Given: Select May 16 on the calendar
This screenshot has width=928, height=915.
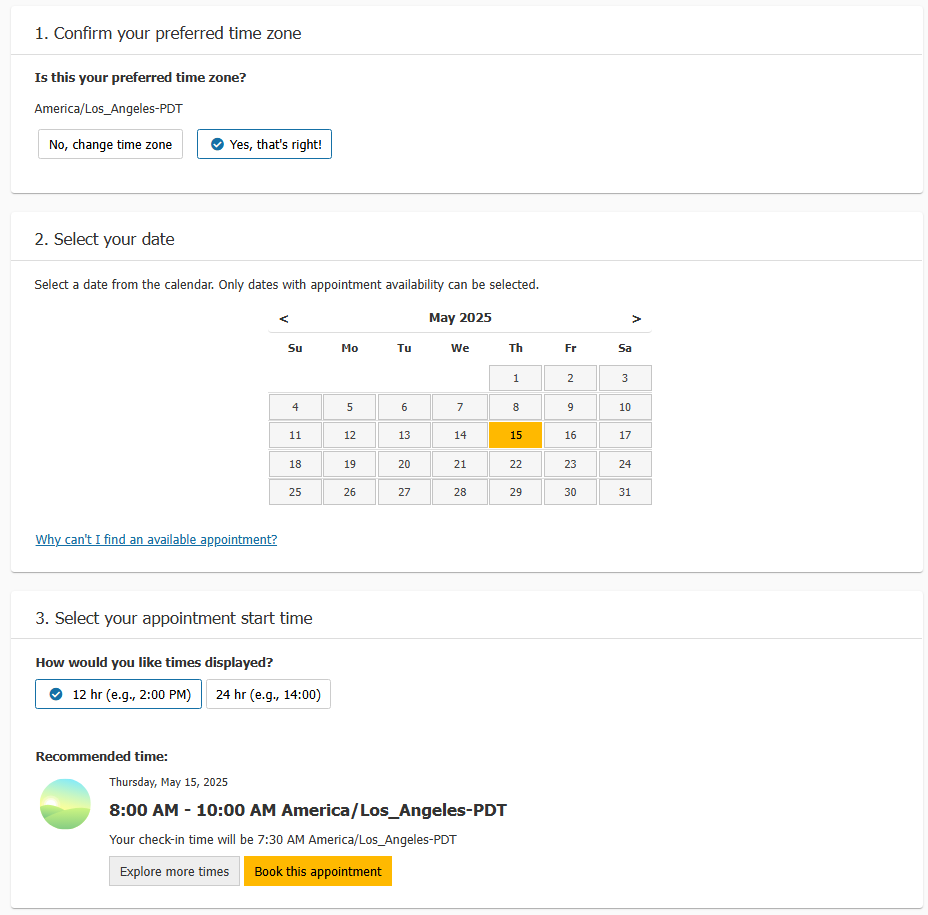Looking at the screenshot, I should click(570, 435).
